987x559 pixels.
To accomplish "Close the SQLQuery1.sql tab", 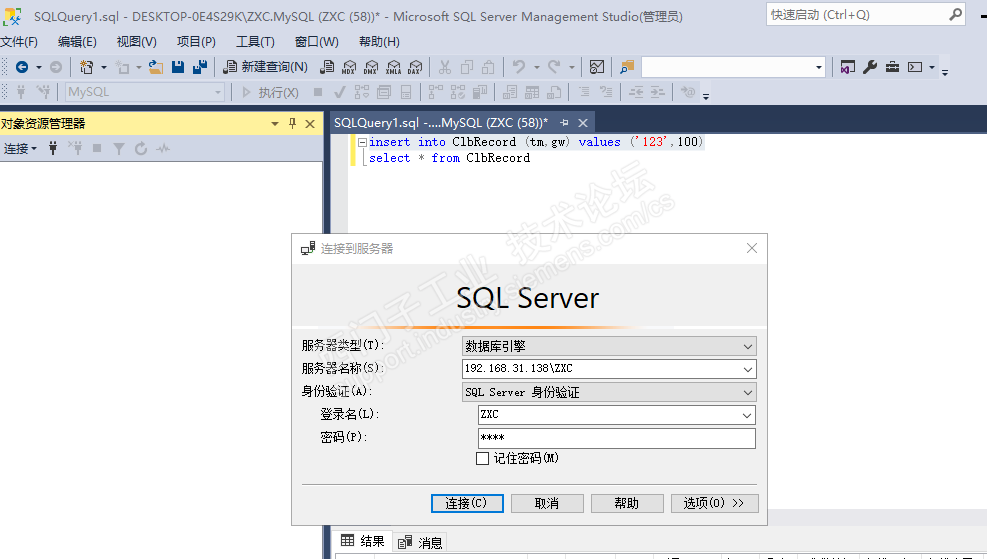I will [x=583, y=123].
